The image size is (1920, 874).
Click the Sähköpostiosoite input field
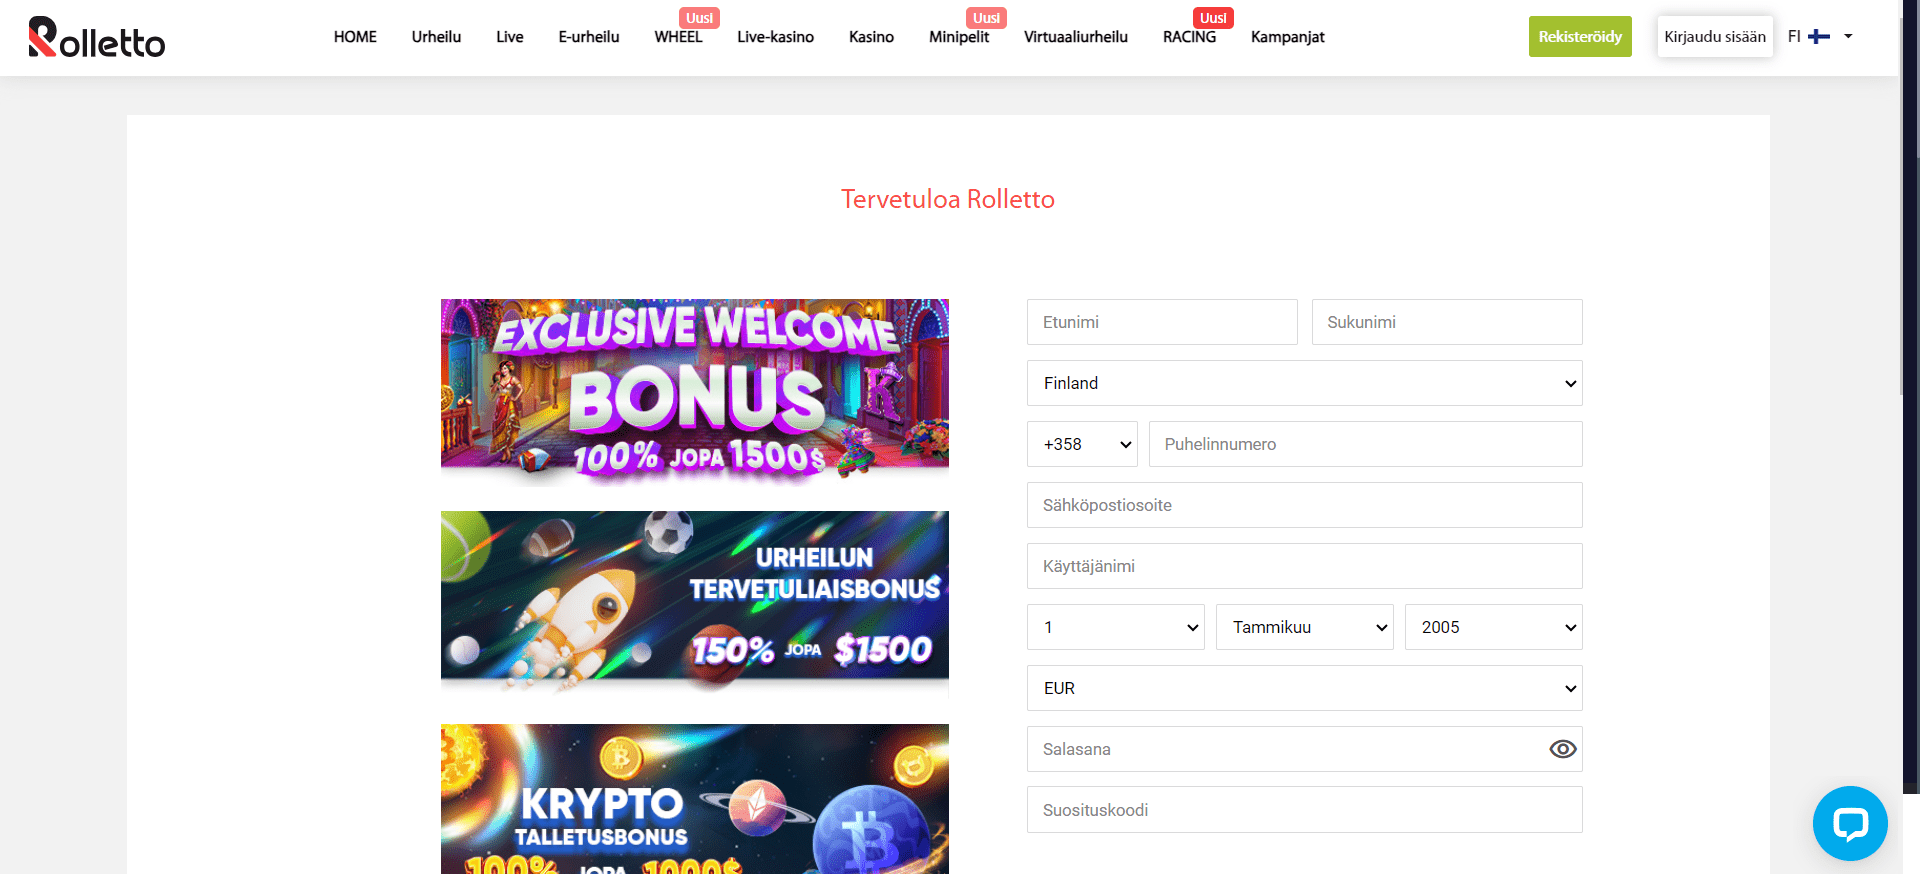pyautogui.click(x=1304, y=505)
